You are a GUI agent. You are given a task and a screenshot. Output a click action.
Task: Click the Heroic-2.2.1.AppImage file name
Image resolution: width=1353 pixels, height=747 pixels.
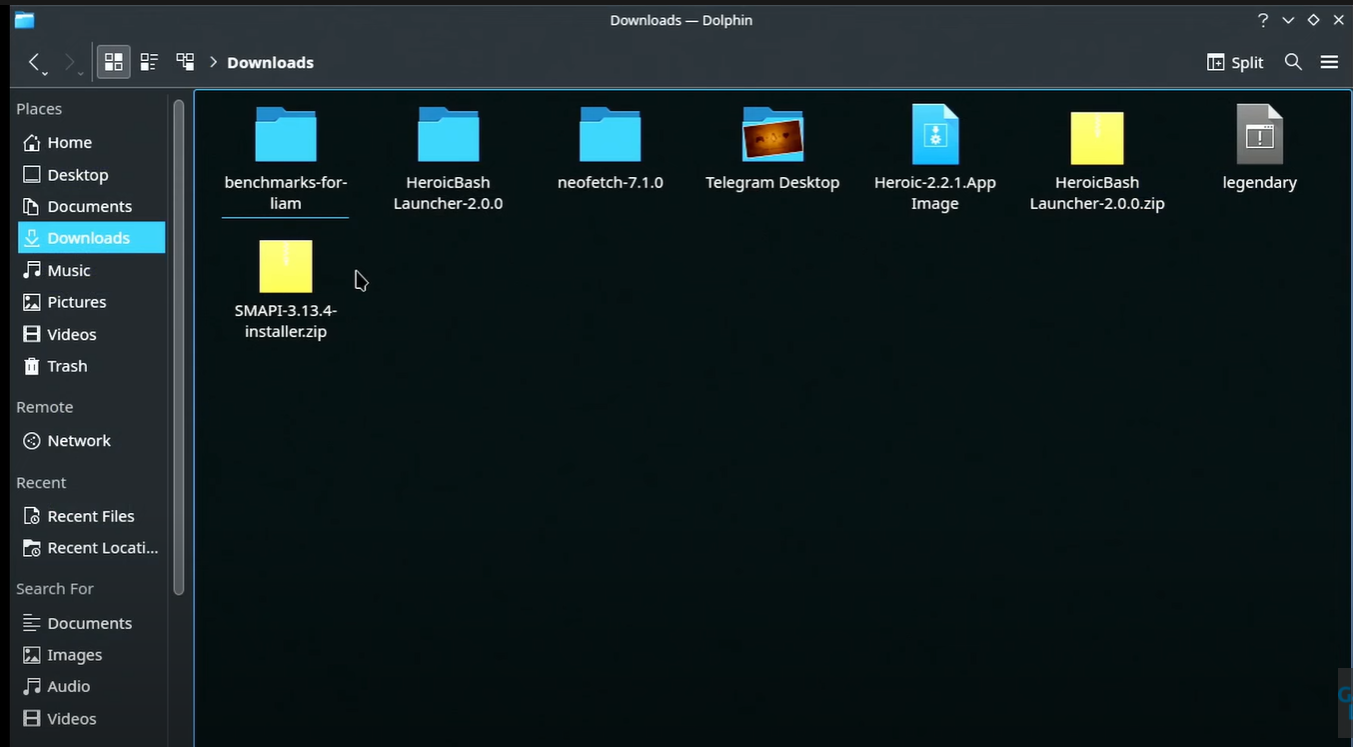pyautogui.click(x=935, y=193)
